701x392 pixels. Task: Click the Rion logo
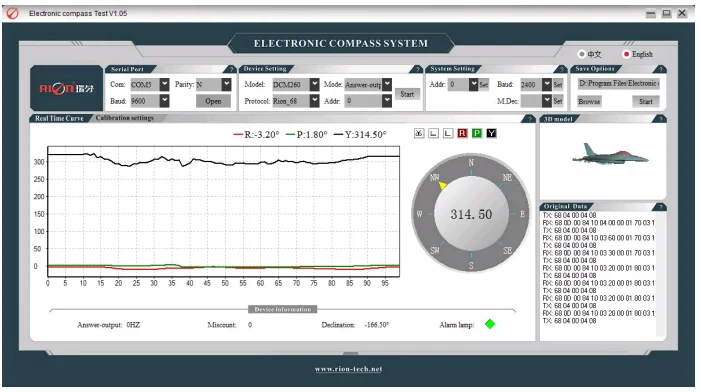67,88
